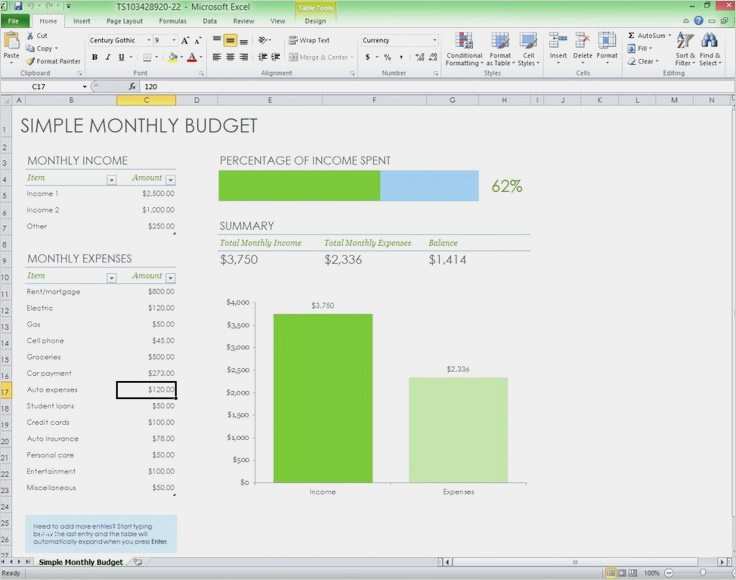Select the Rent/mortgage amount cell $800.00

[x=146, y=291]
